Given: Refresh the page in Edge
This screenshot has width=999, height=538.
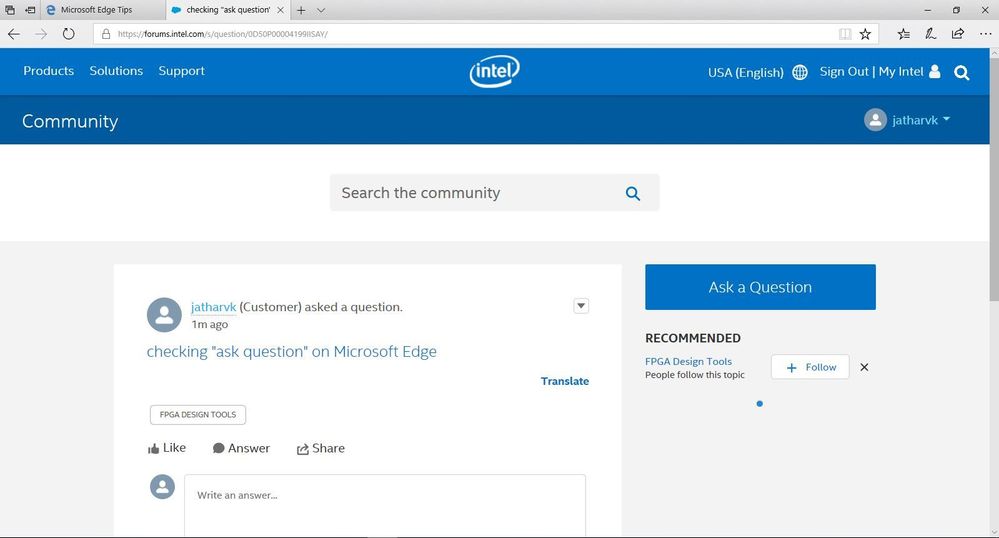Looking at the screenshot, I should pyautogui.click(x=68, y=33).
